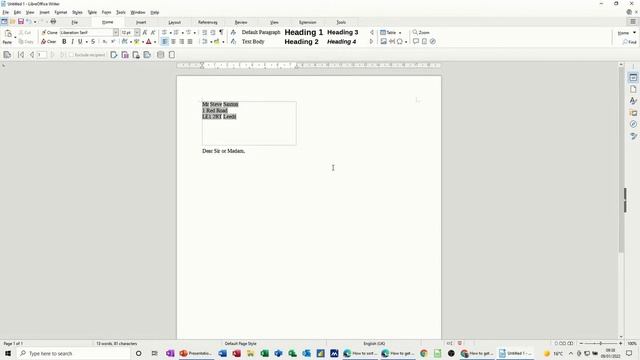Center align the paragraph
This screenshot has height=360, width=640.
[173, 42]
